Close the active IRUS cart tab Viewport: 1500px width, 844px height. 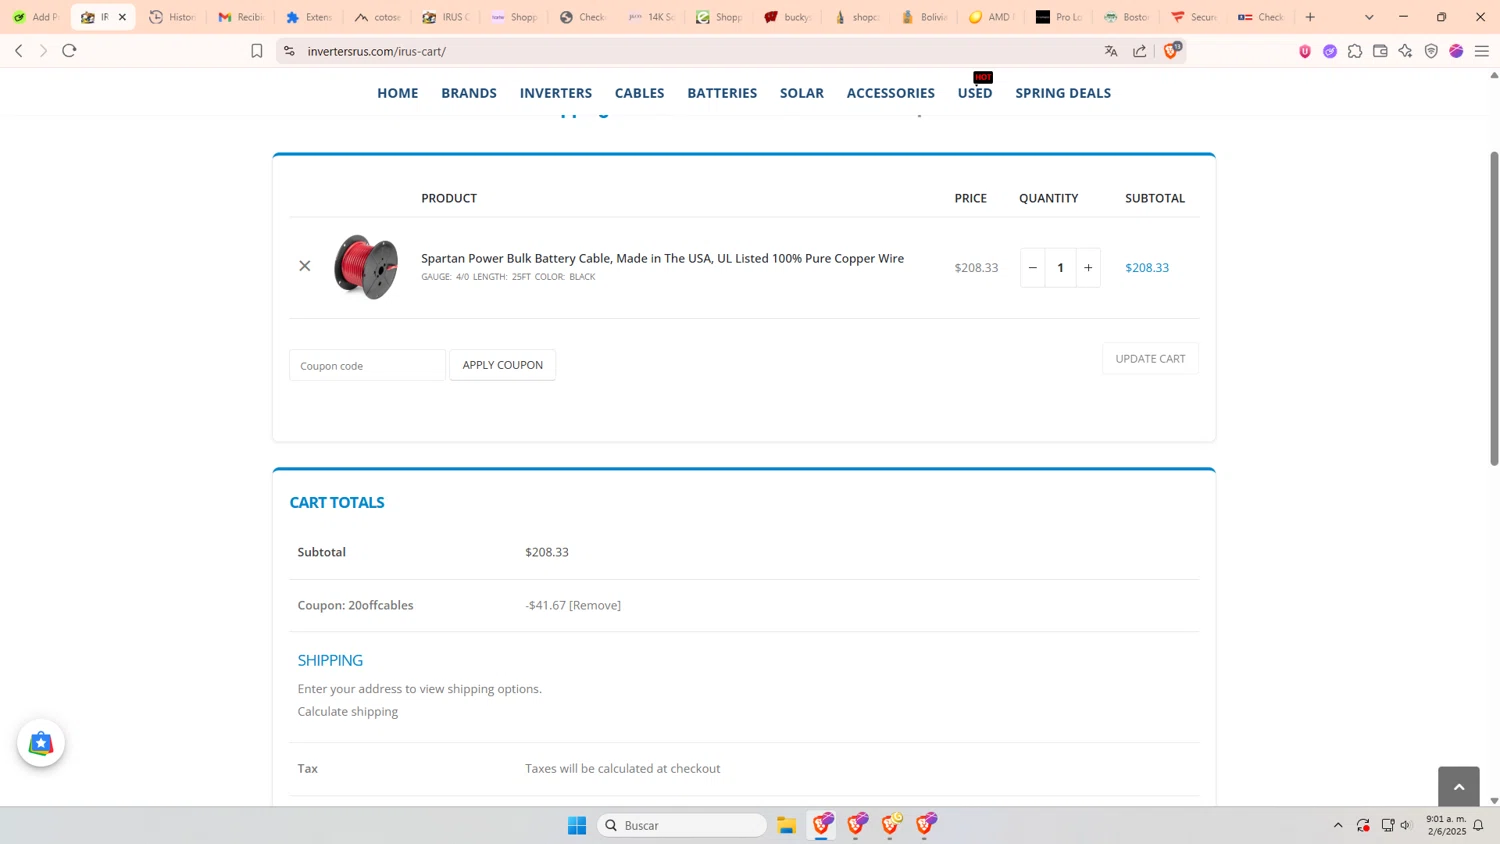point(122,17)
